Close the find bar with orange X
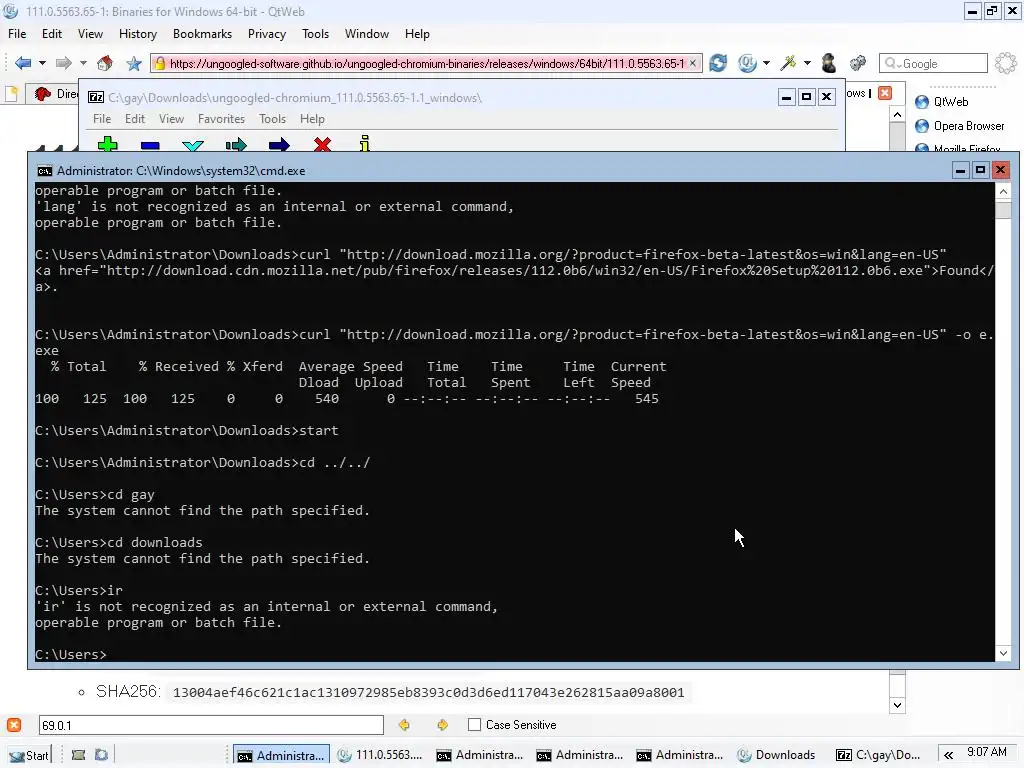Image resolution: width=1024 pixels, height=768 pixels. (14, 725)
